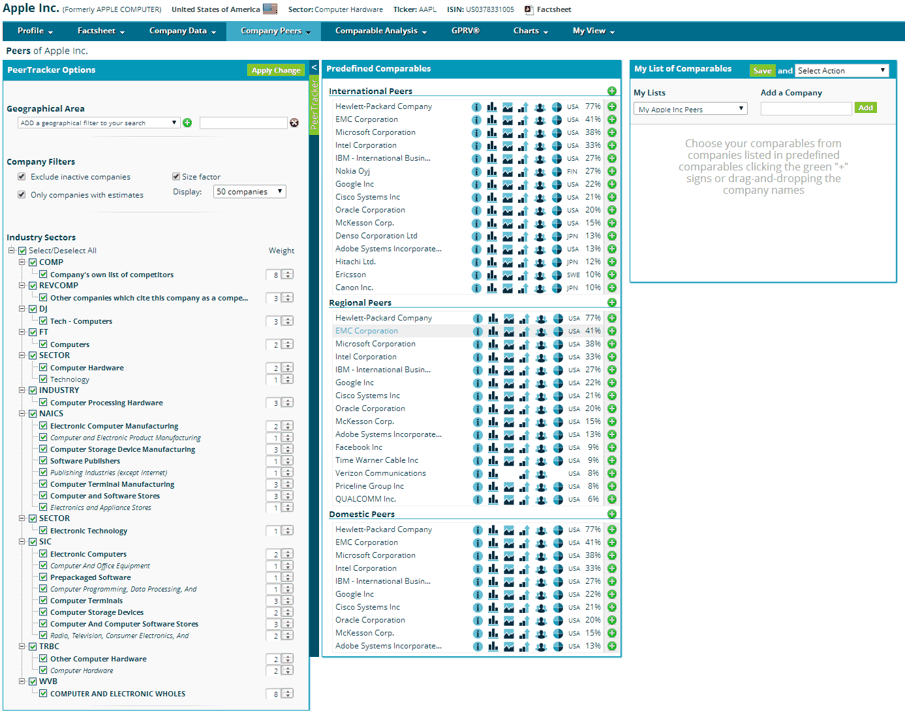
Task: Open the Company Data menu
Action: (183, 31)
